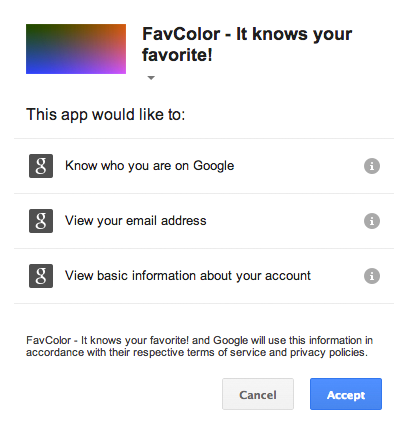Click the This app would like to heading

(105, 114)
